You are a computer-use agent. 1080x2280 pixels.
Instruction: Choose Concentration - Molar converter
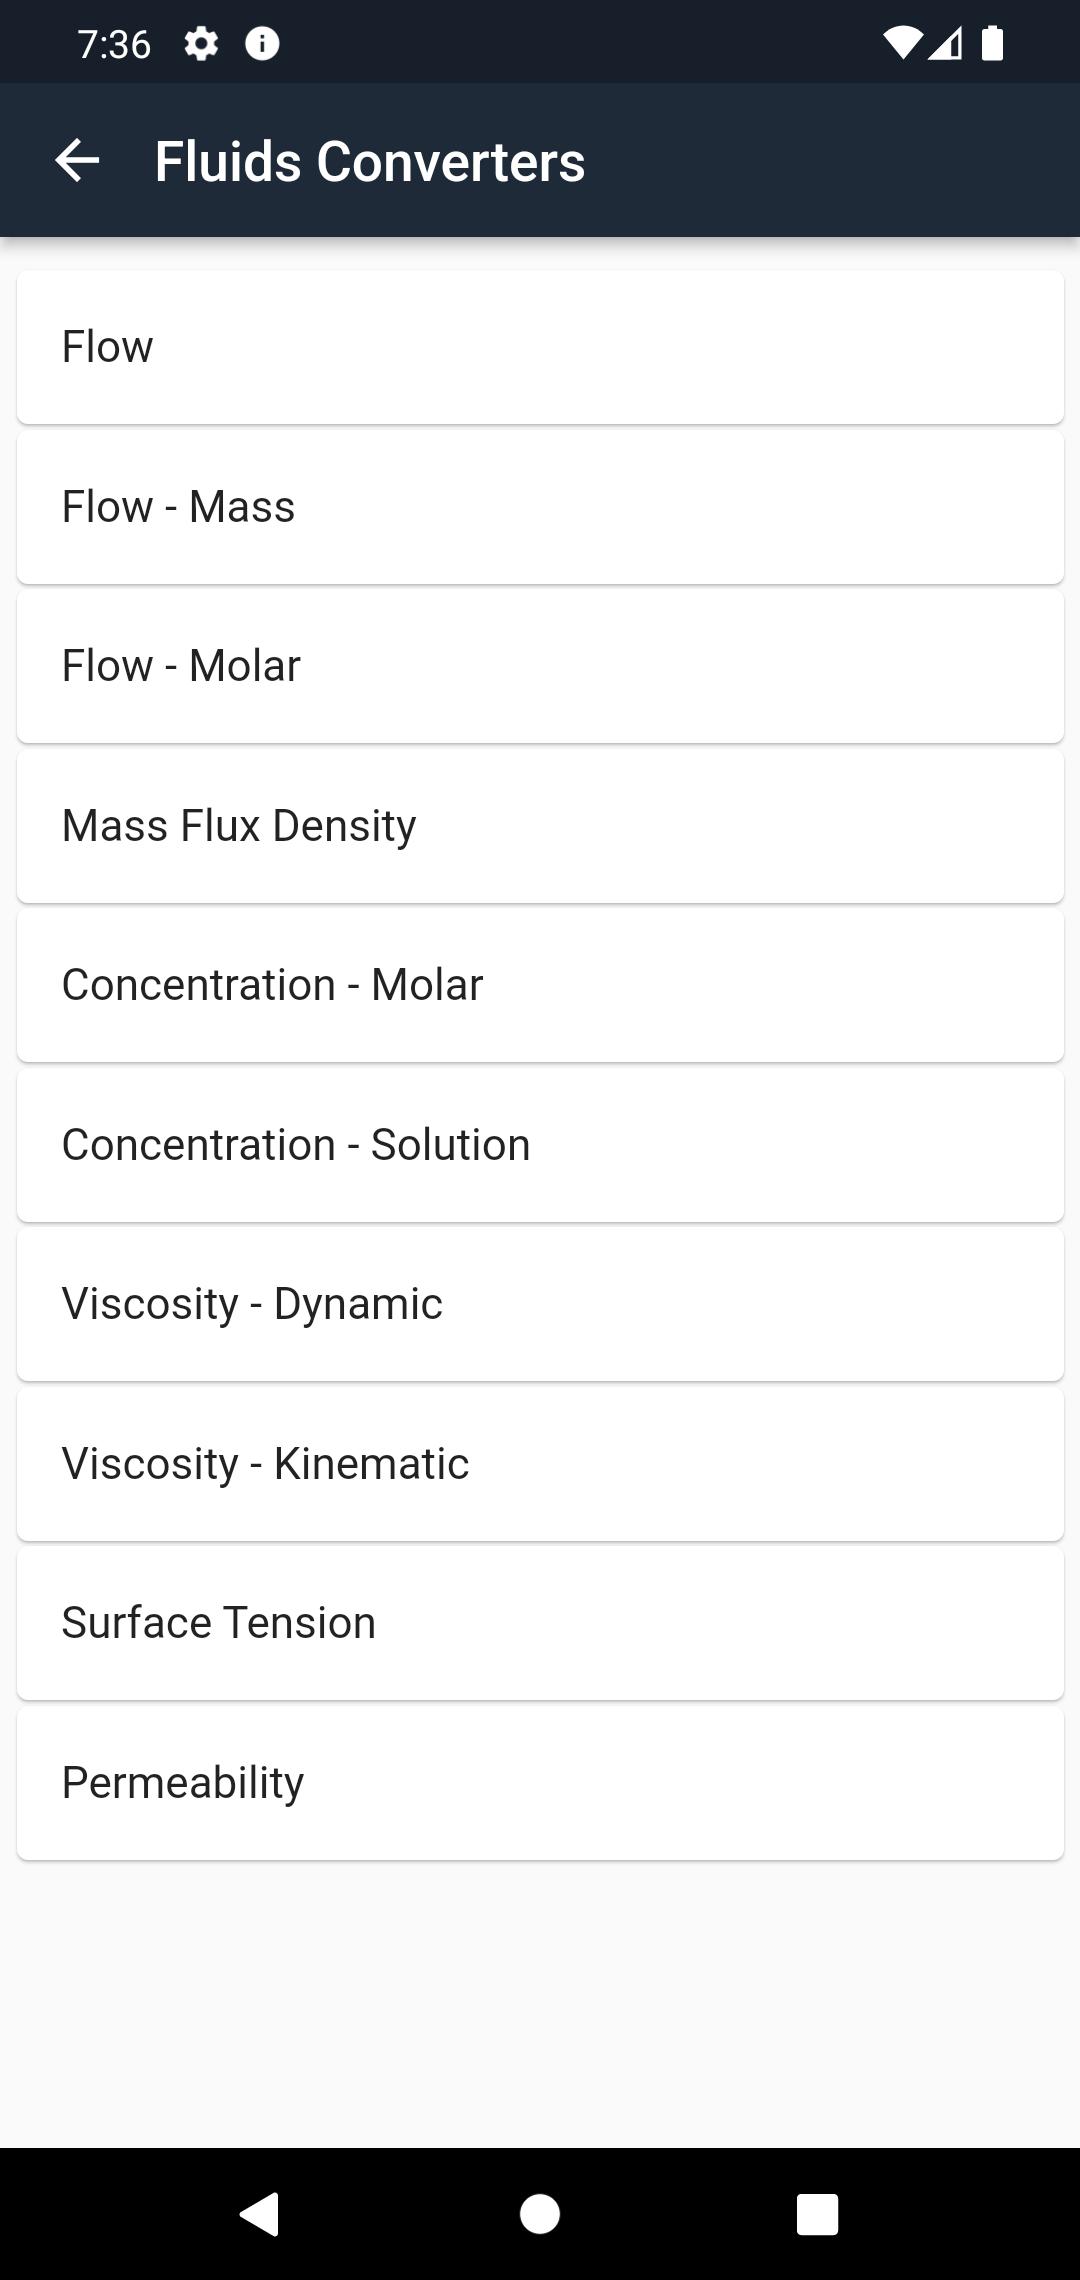[540, 985]
